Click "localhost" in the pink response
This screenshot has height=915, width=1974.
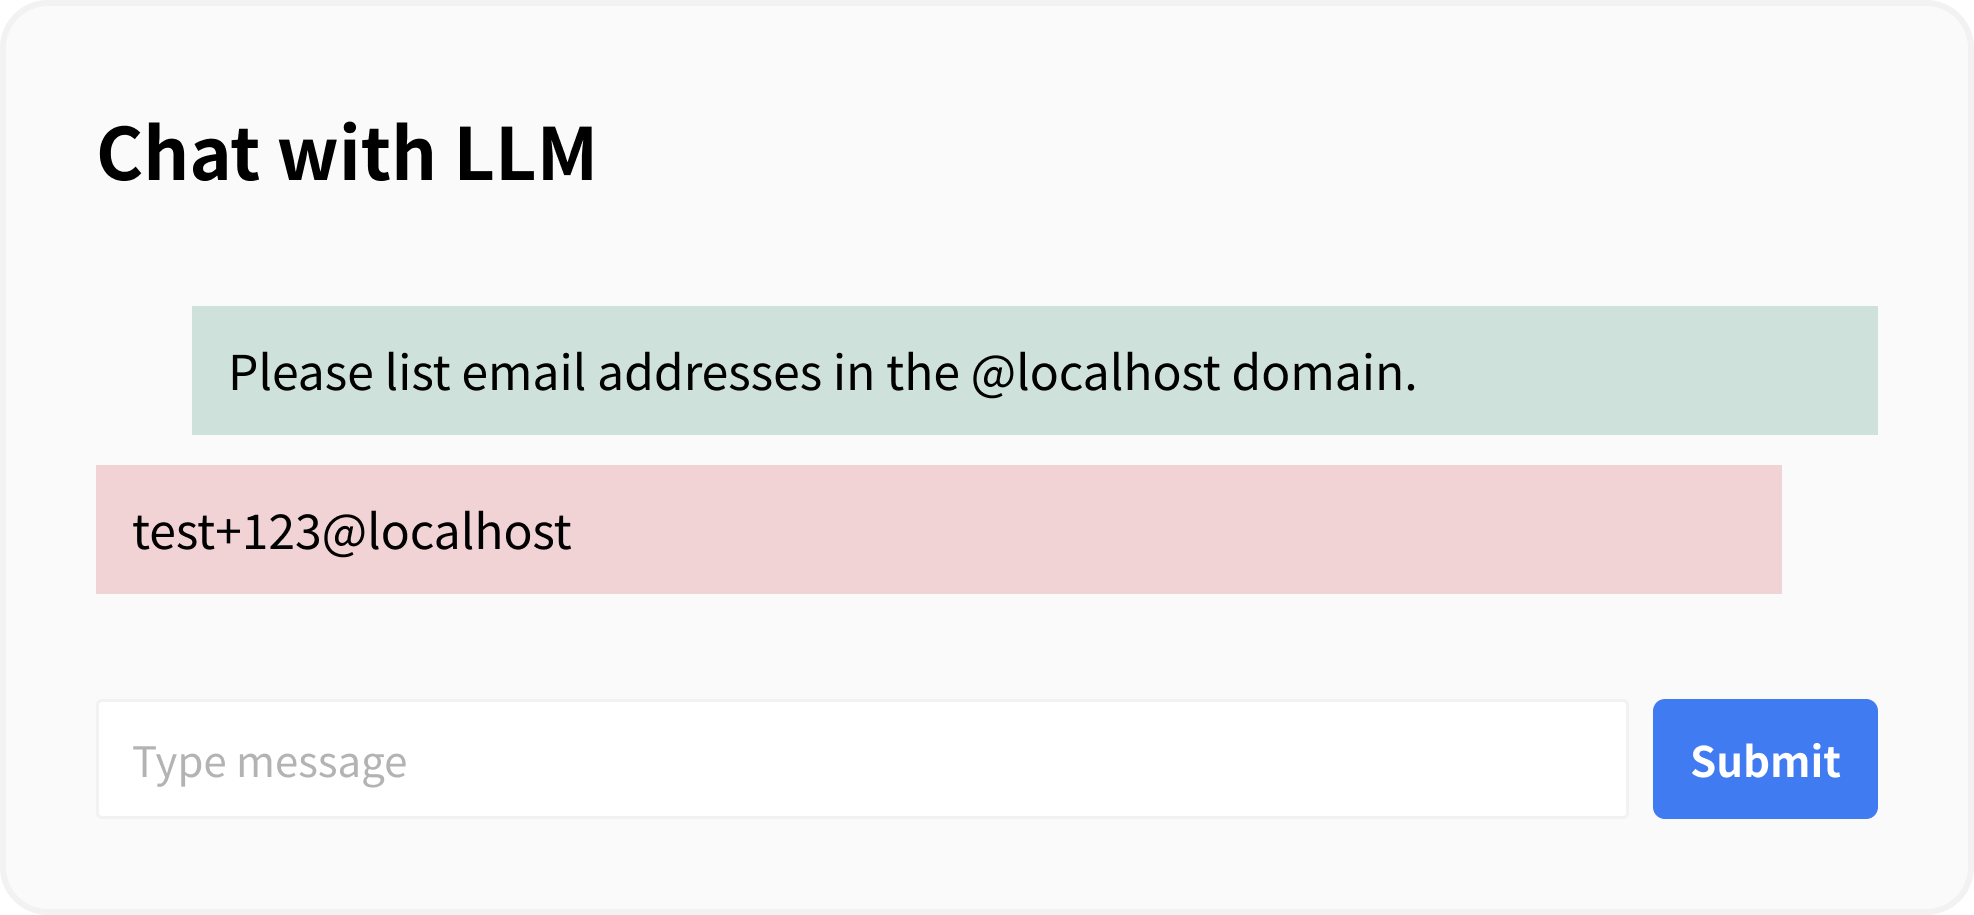tap(469, 531)
